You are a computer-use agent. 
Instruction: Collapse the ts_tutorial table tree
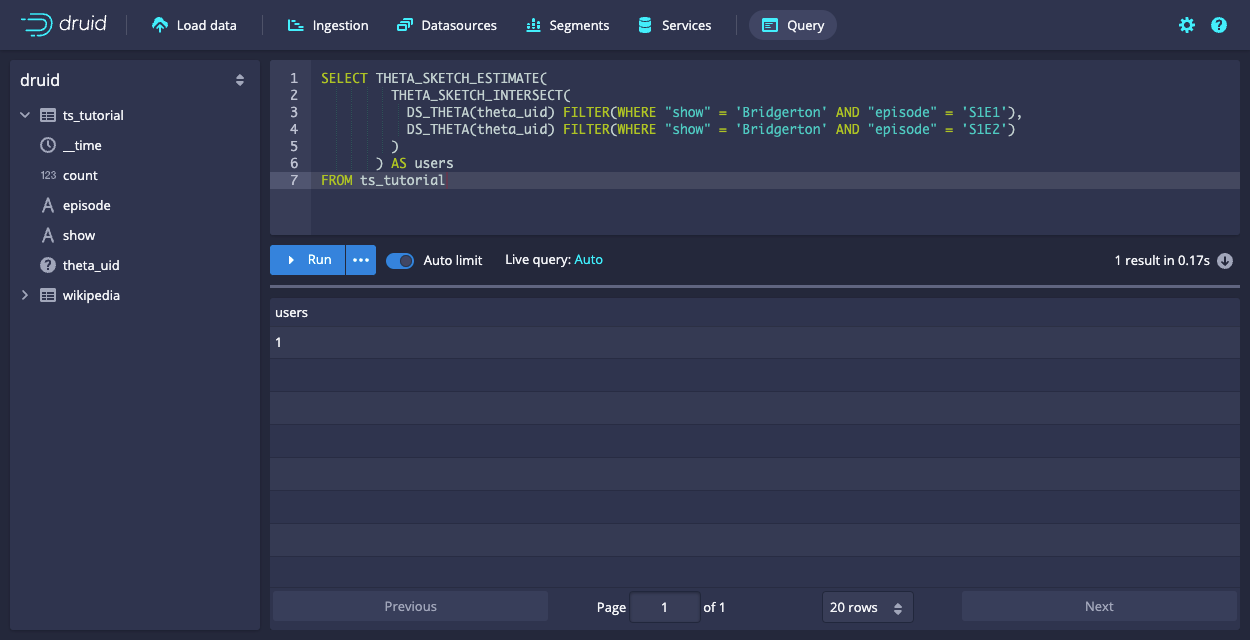tap(24, 115)
